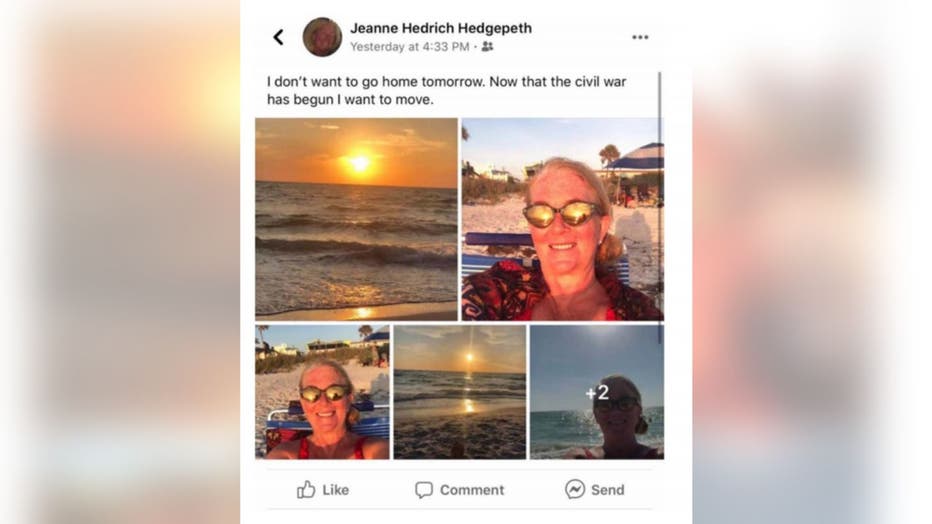Image resolution: width=932 pixels, height=524 pixels.
Task: Open the large sunset ocean photo
Action: [x=357, y=219]
